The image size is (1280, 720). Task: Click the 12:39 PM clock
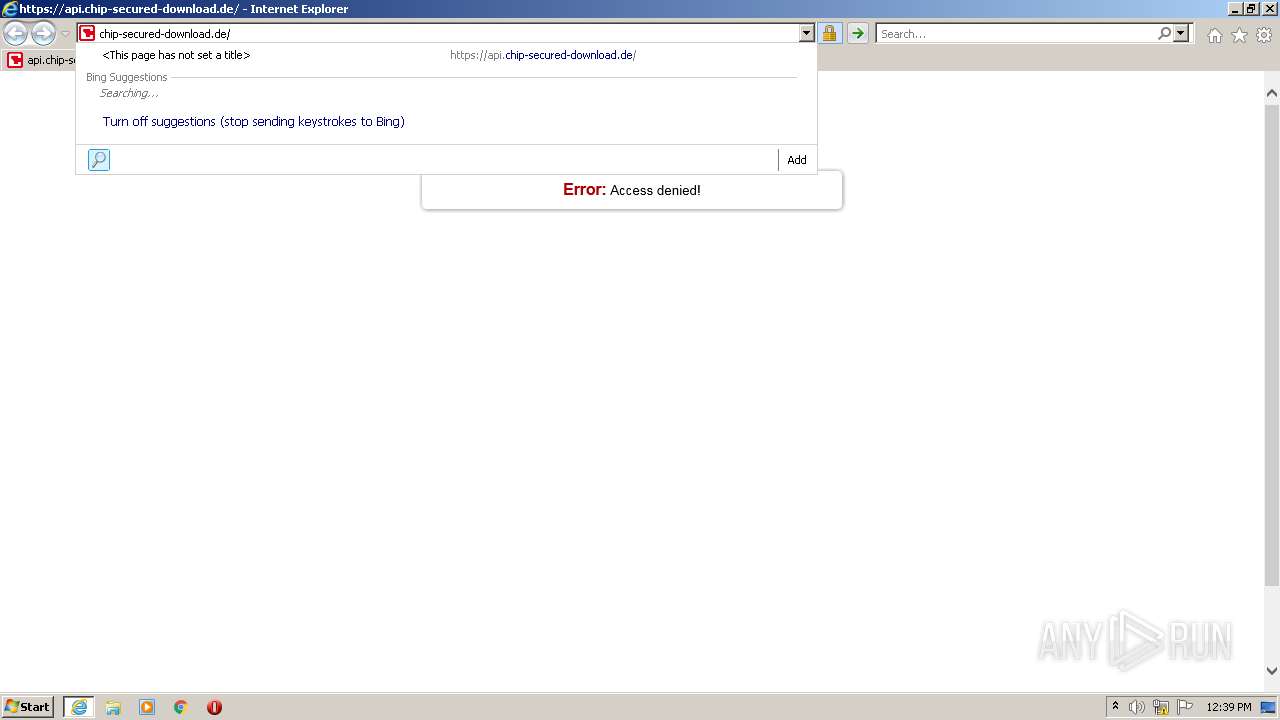click(1229, 707)
